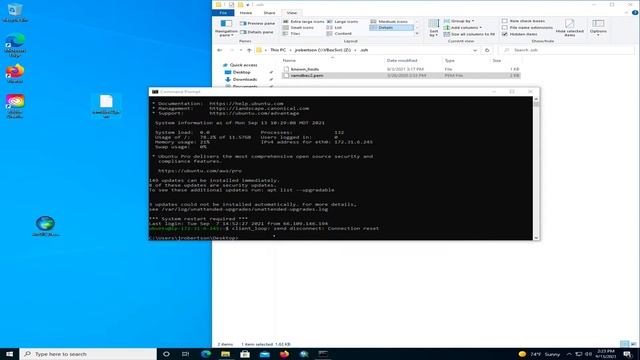This screenshot has height=360, width=640.
Task: Switch to the Home ribbon tab
Action: click(246, 13)
